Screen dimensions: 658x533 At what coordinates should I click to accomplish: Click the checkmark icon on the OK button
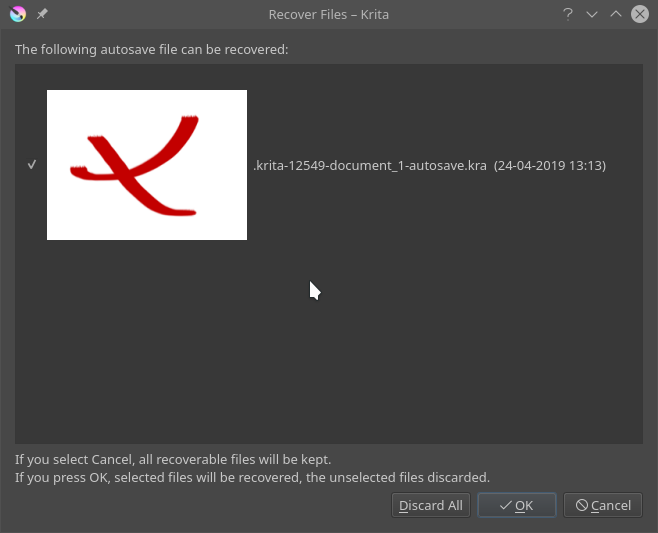(x=505, y=506)
